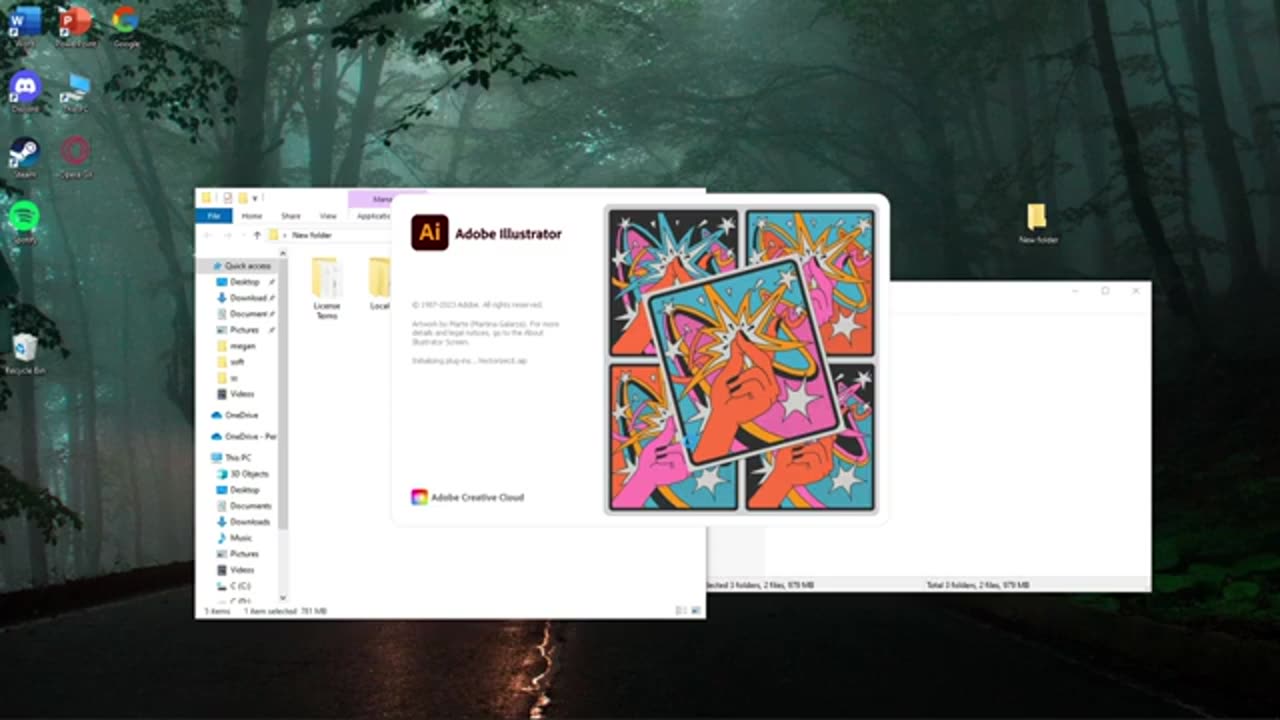The image size is (1280, 720).
Task: Click the Adobe Creative Cloud logo on the splash screen
Action: 419,497
